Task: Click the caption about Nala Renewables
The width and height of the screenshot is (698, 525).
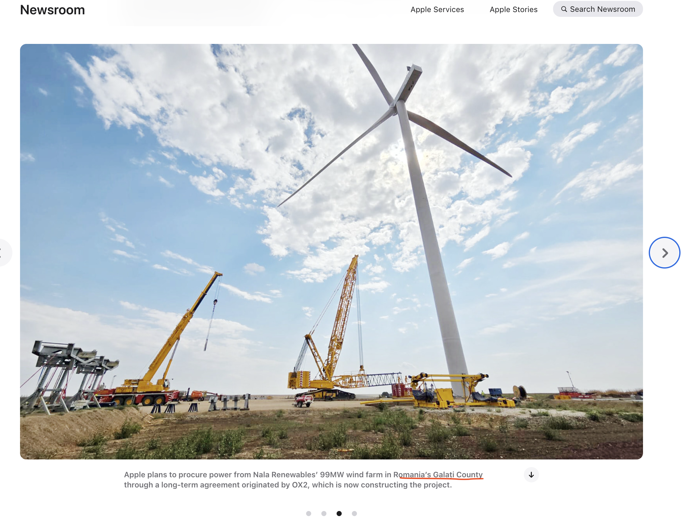Action: tap(290, 480)
